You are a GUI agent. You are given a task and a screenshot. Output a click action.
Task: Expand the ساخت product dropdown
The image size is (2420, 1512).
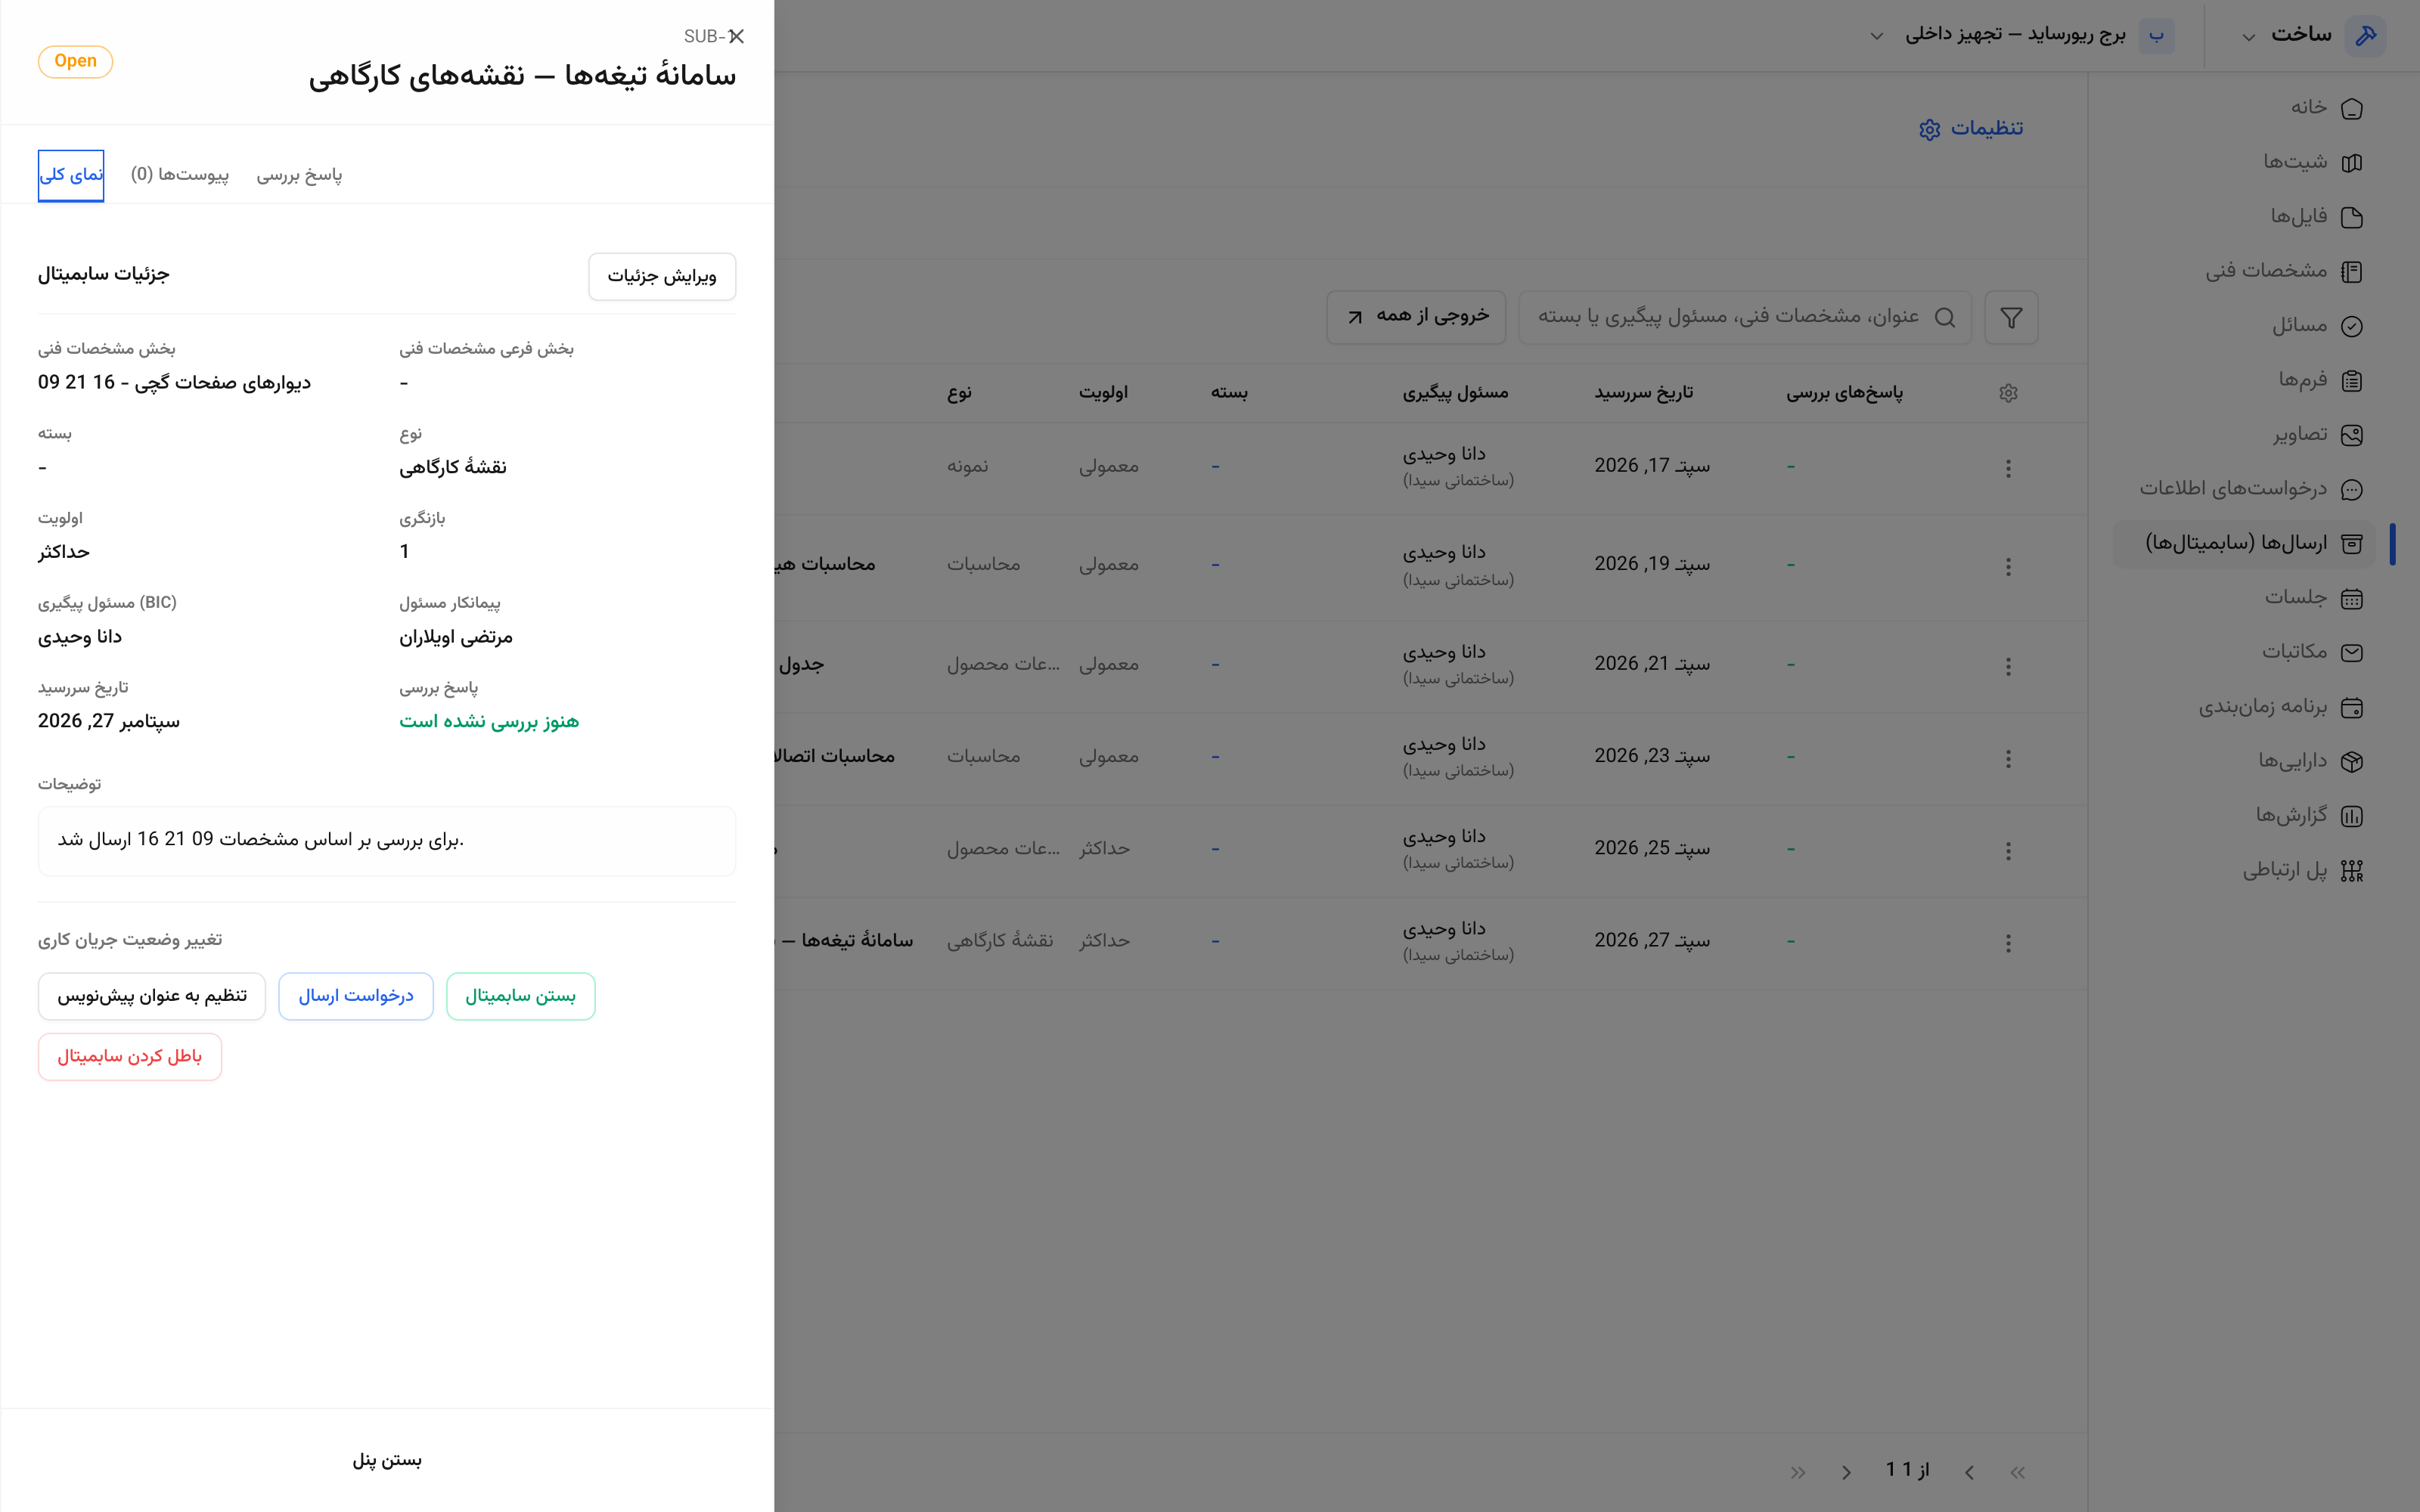2248,37
